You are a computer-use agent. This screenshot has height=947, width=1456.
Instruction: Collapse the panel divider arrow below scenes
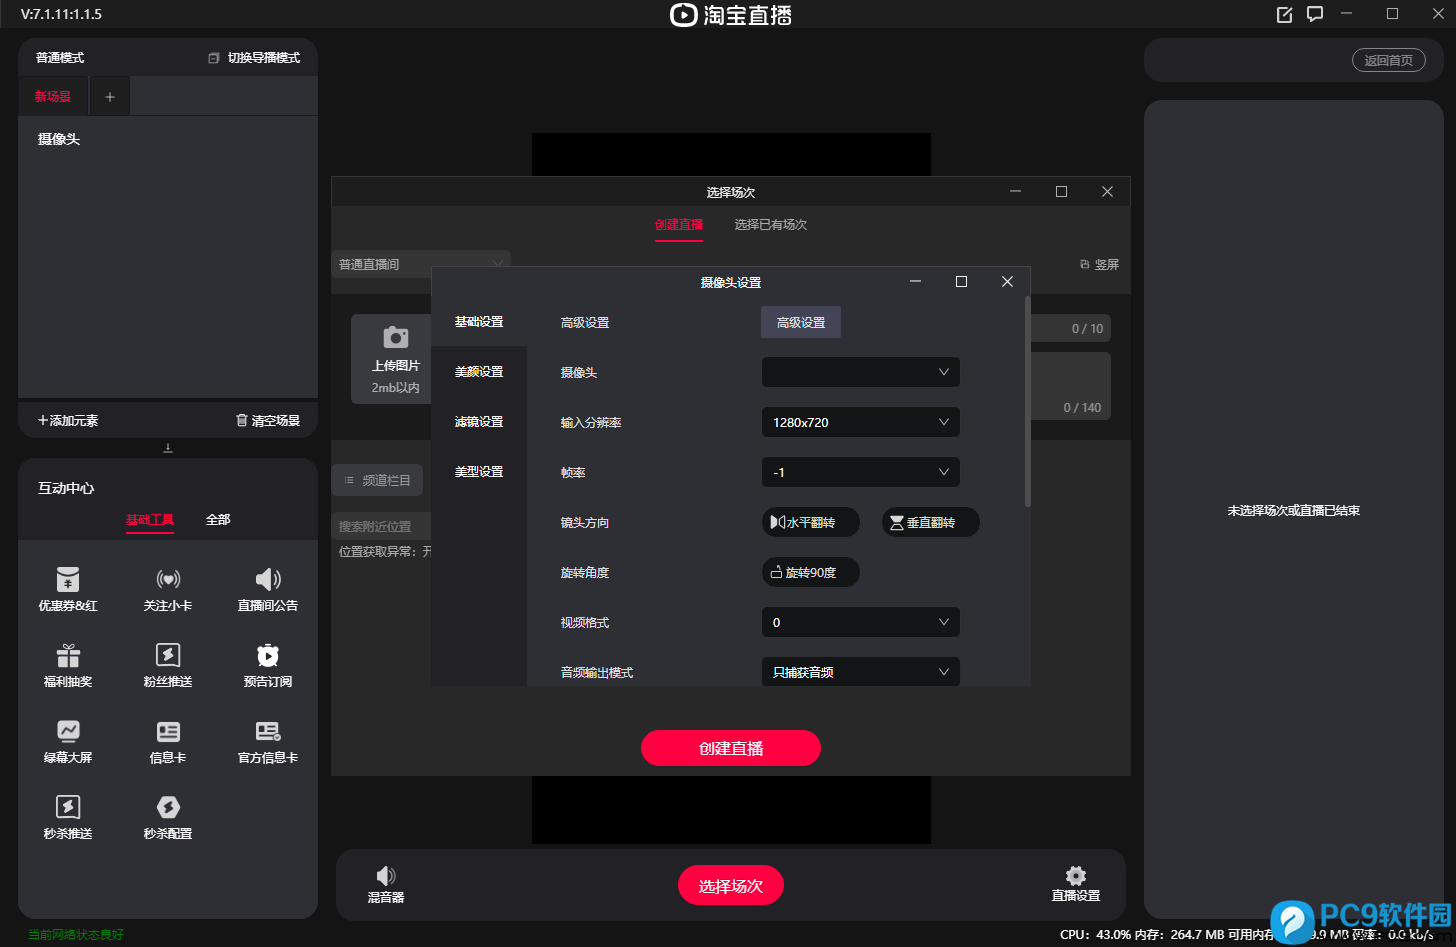(168, 448)
